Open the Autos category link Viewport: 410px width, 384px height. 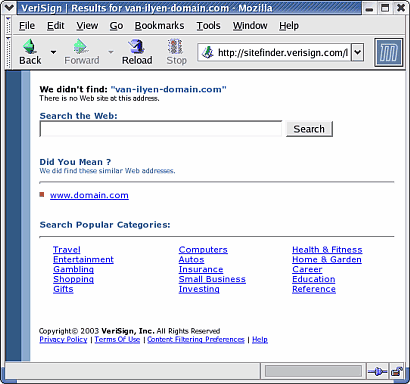(191, 259)
